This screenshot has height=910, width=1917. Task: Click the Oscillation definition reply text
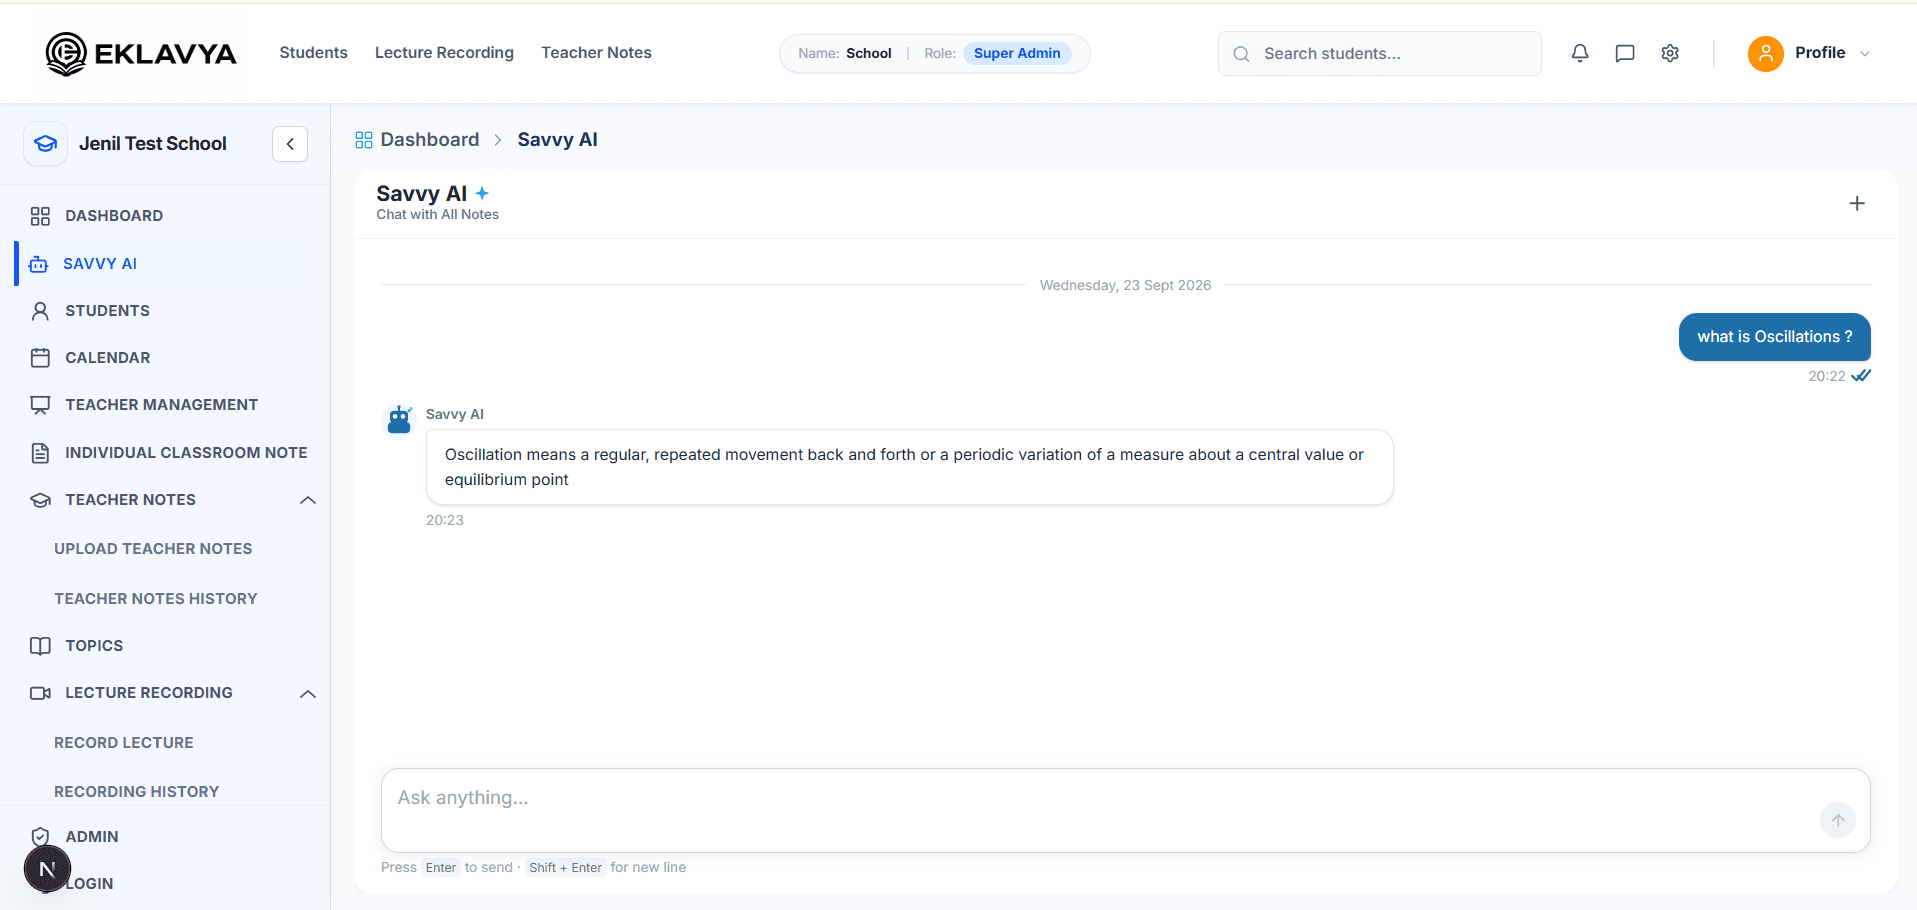pyautogui.click(x=904, y=467)
